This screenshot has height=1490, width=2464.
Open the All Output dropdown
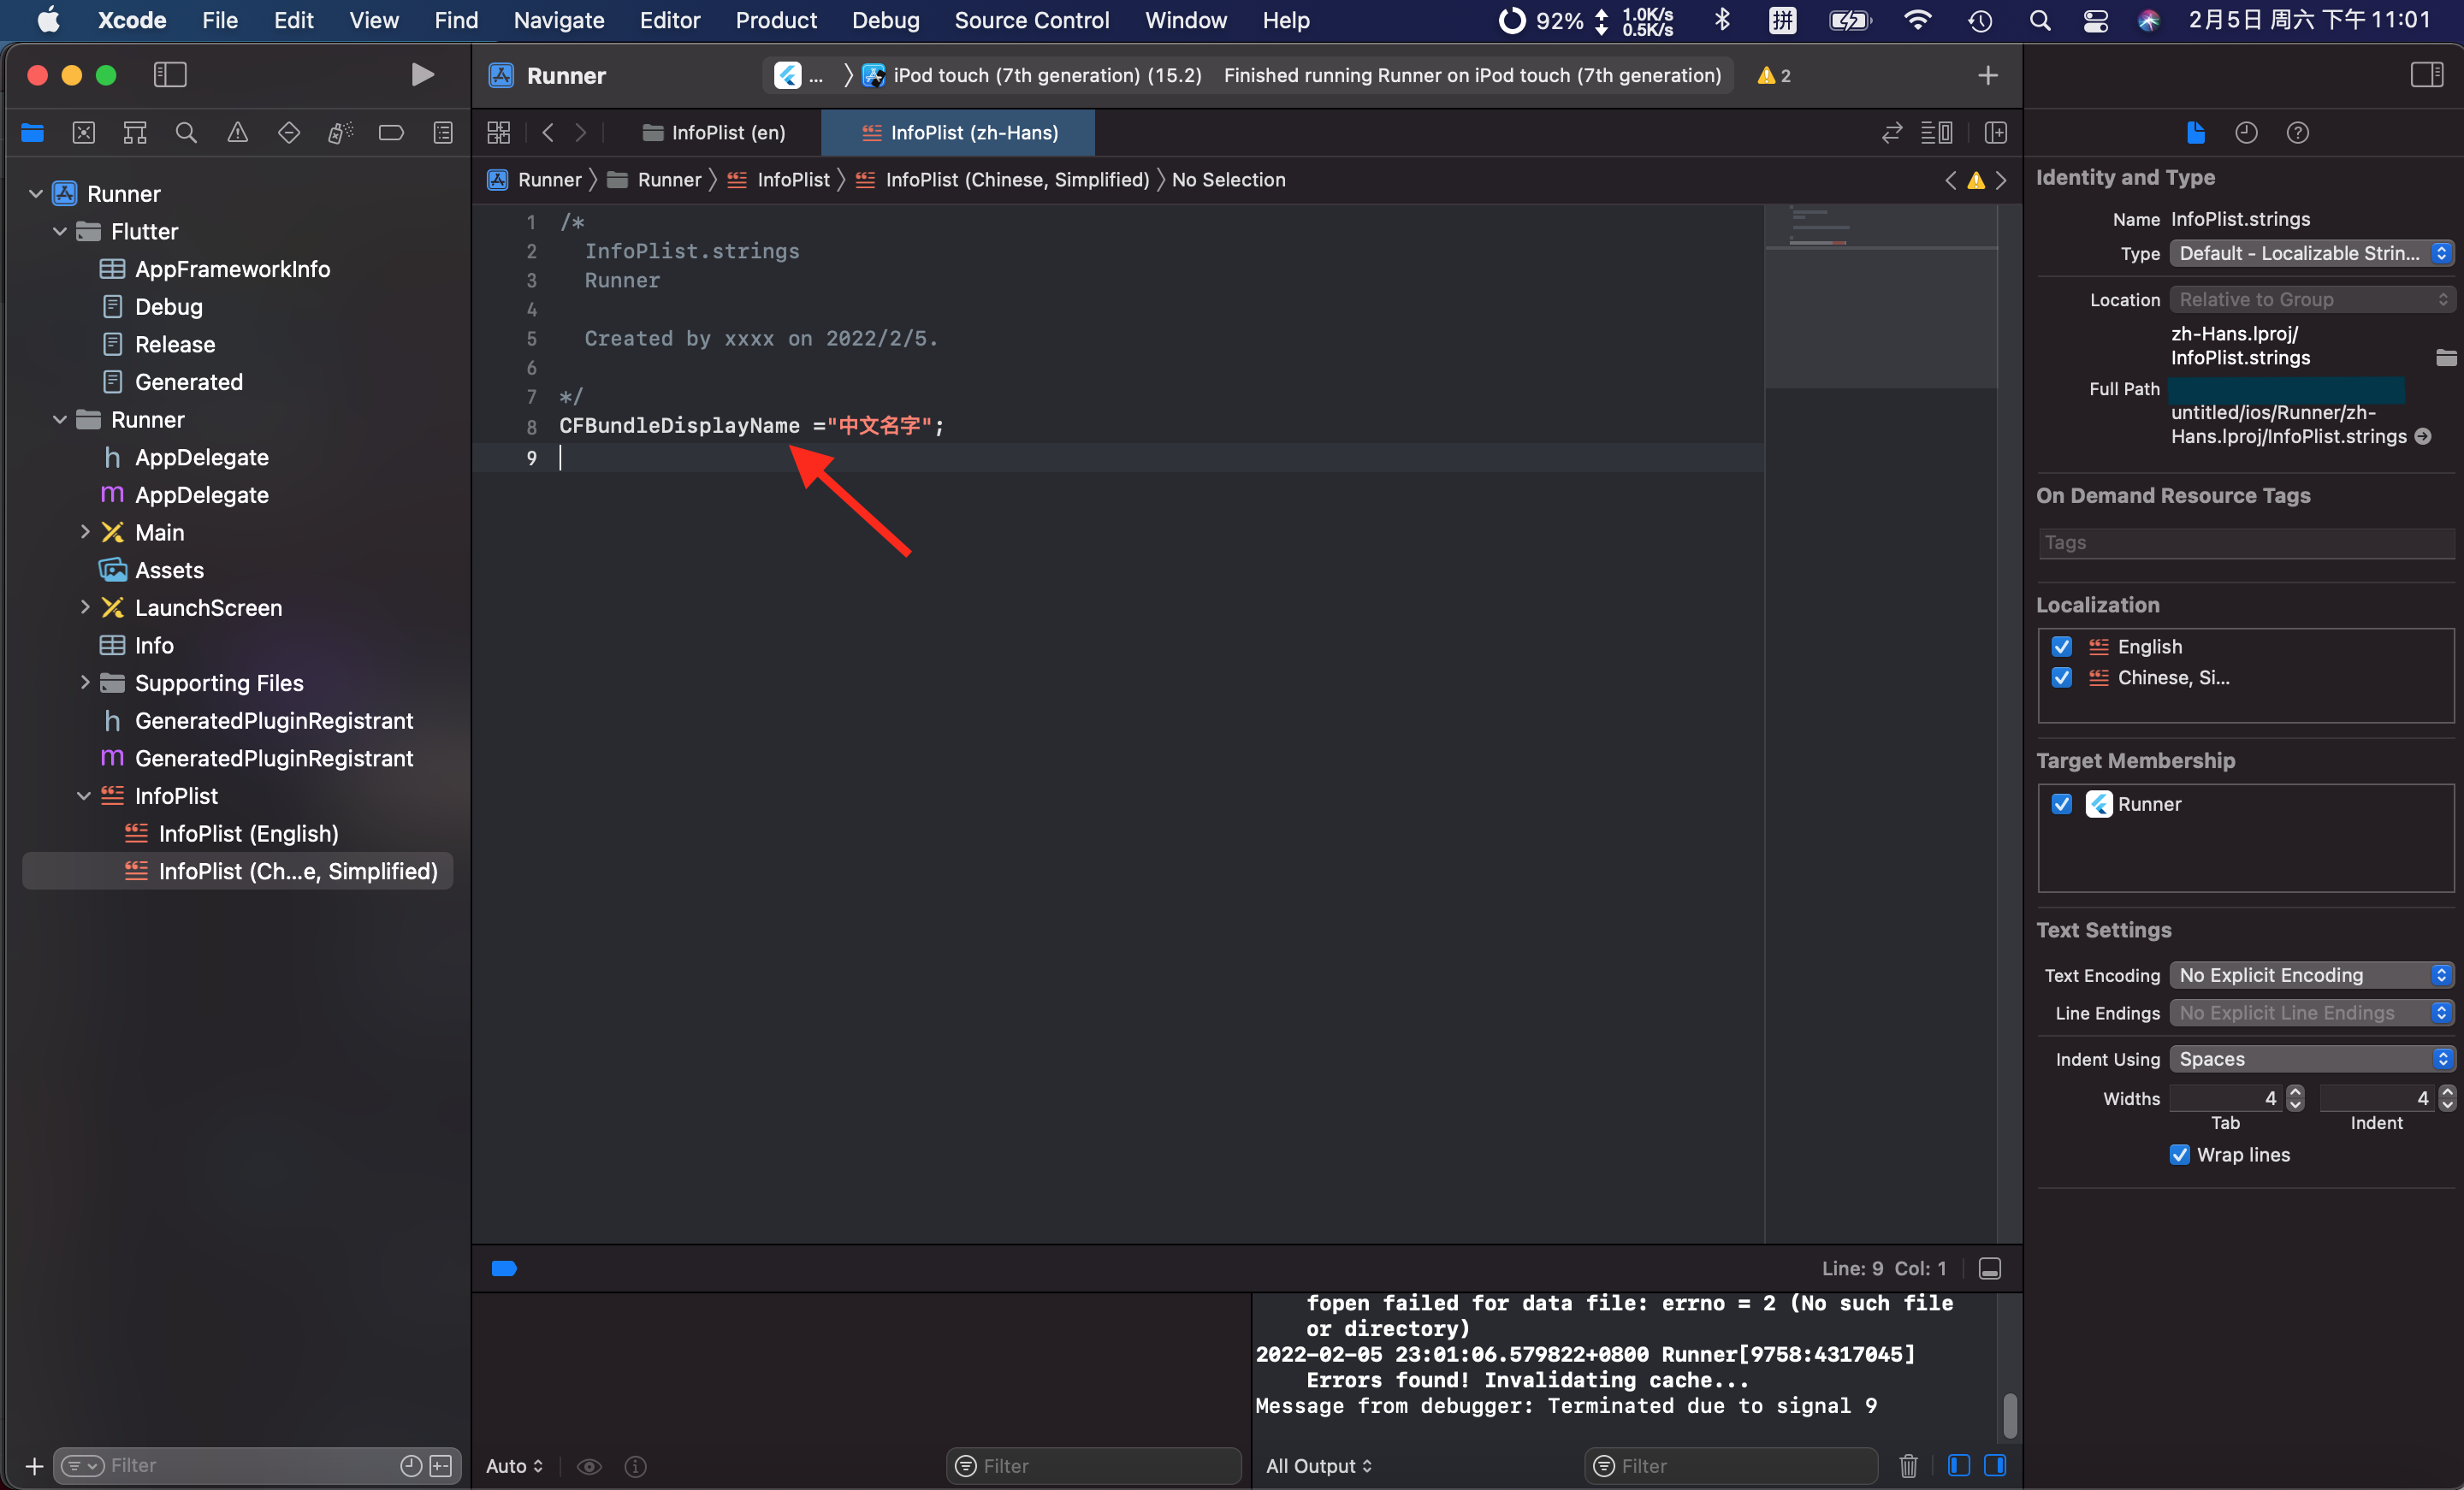pos(1318,1465)
